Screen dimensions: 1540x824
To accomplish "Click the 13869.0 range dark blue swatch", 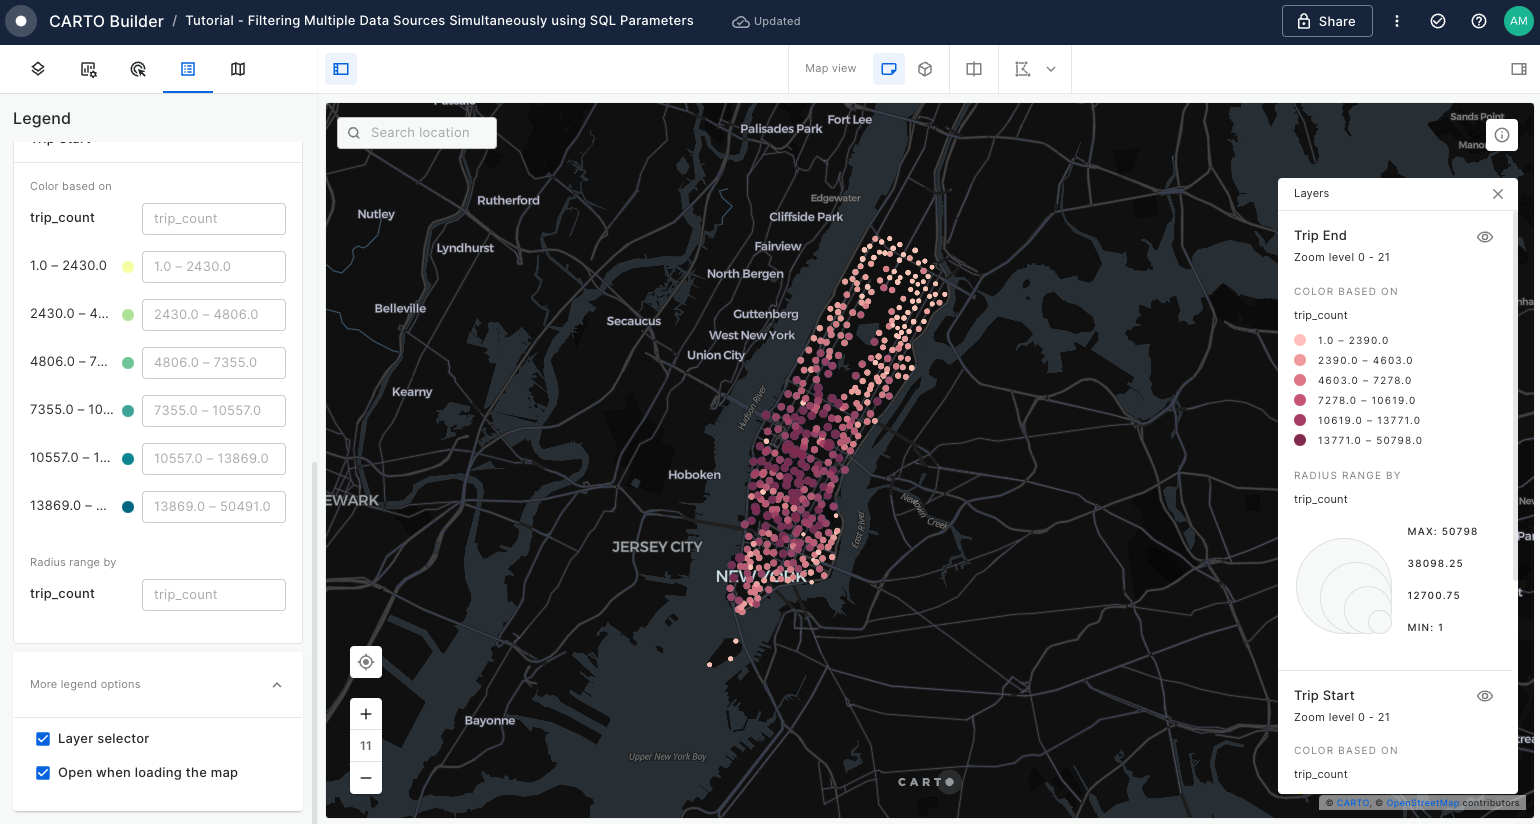I will click(x=128, y=507).
